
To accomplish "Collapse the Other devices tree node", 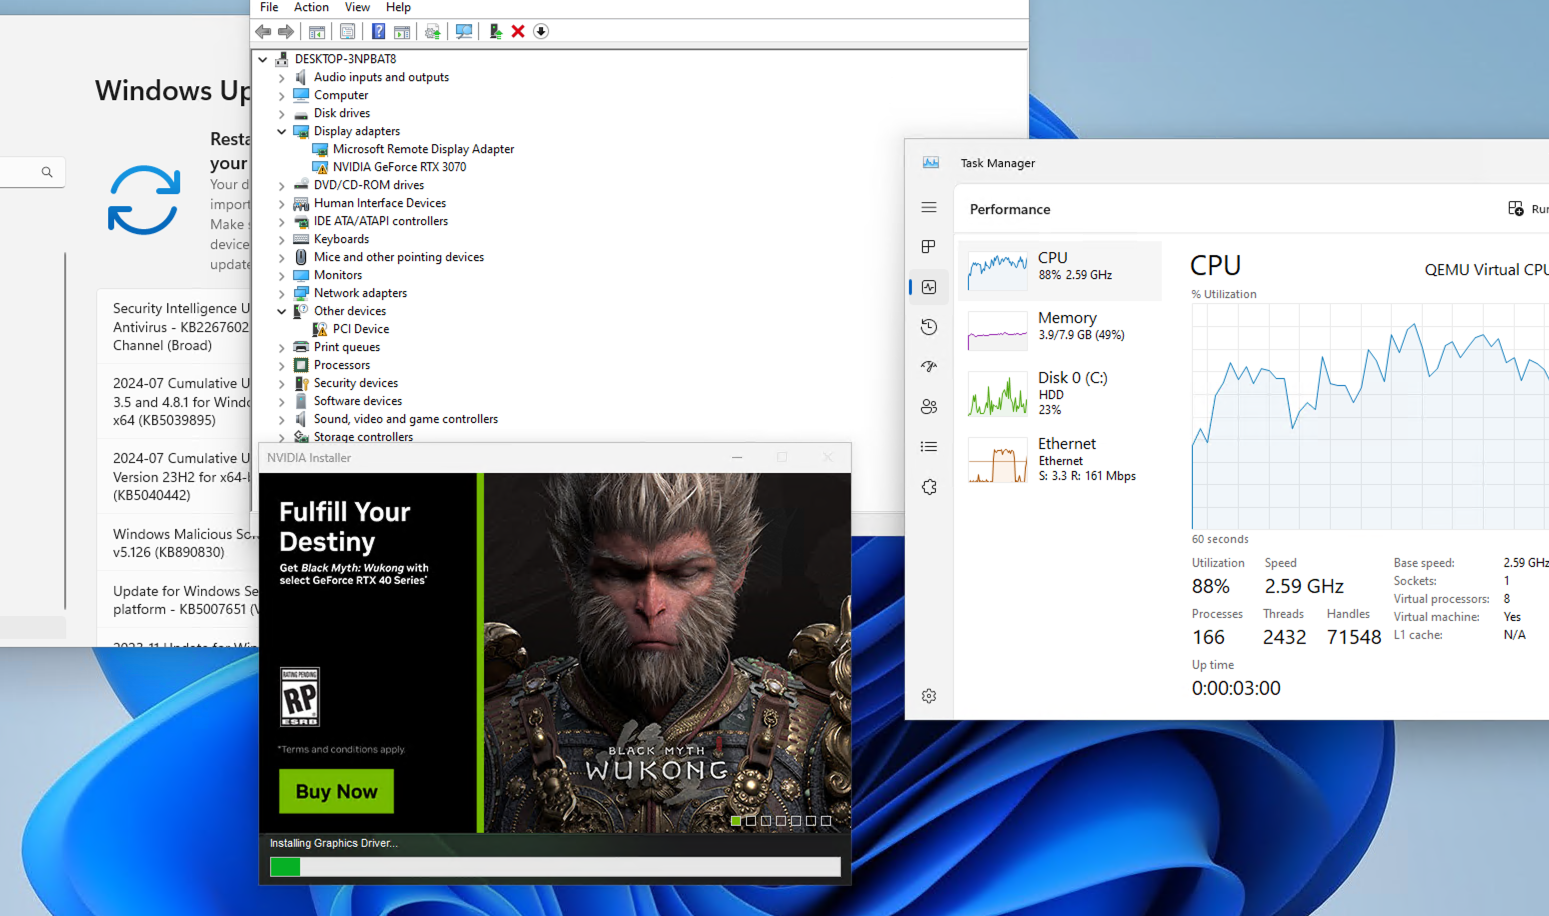I will tap(282, 311).
